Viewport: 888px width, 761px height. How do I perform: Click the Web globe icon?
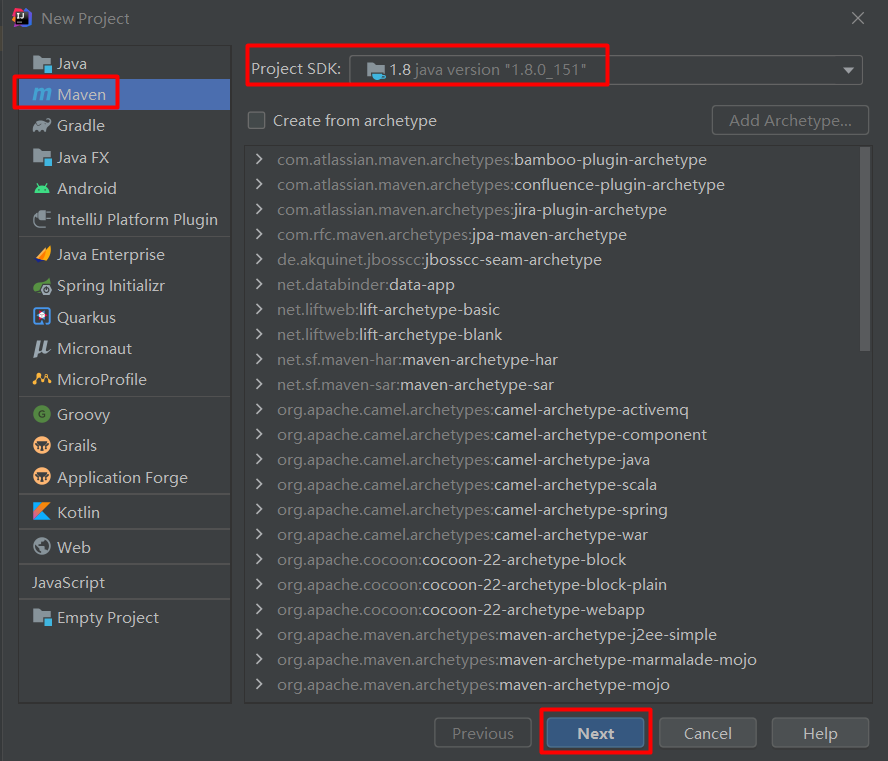[42, 546]
